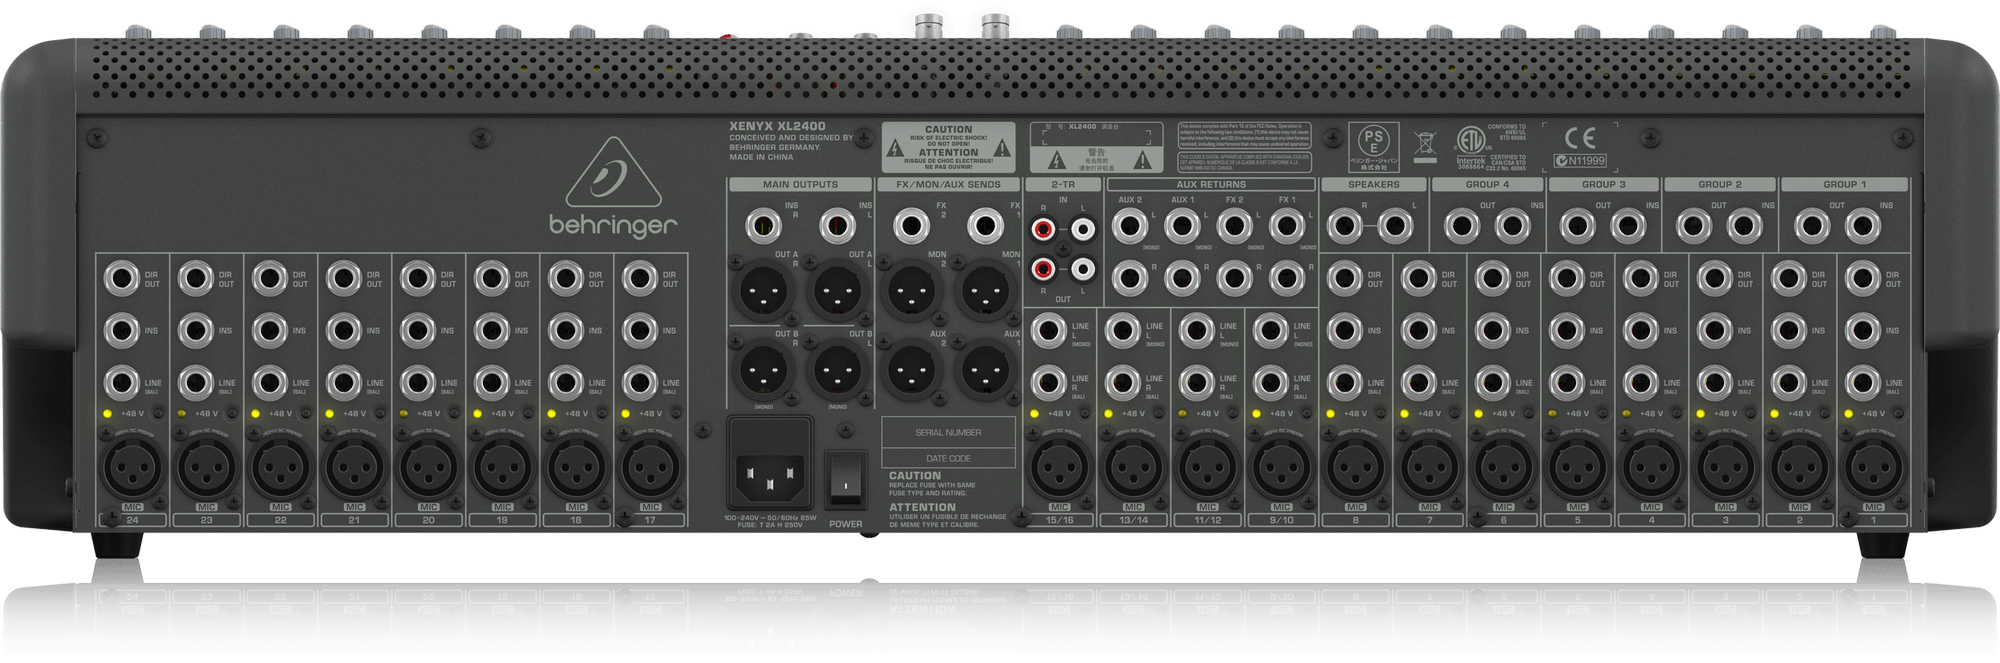Click the FX 2 send jack
The height and width of the screenshot is (663, 2000).
coord(911,227)
